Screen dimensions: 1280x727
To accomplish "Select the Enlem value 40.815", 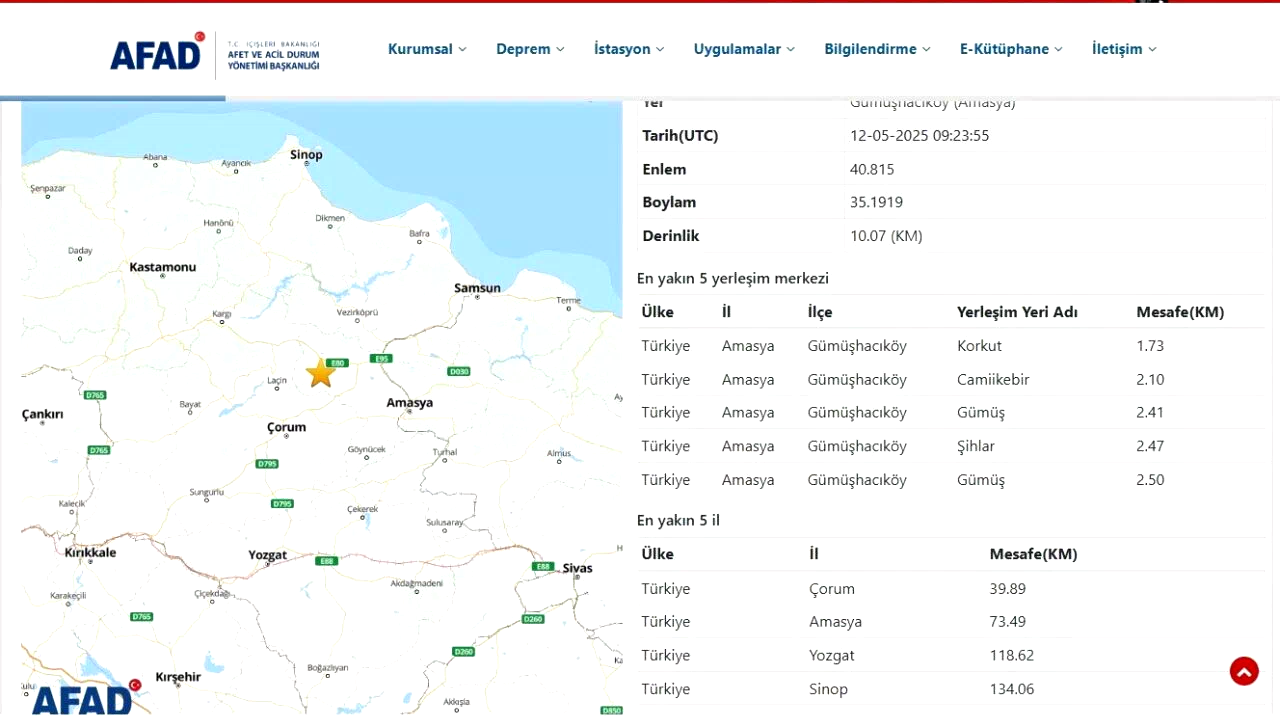I will (872, 169).
